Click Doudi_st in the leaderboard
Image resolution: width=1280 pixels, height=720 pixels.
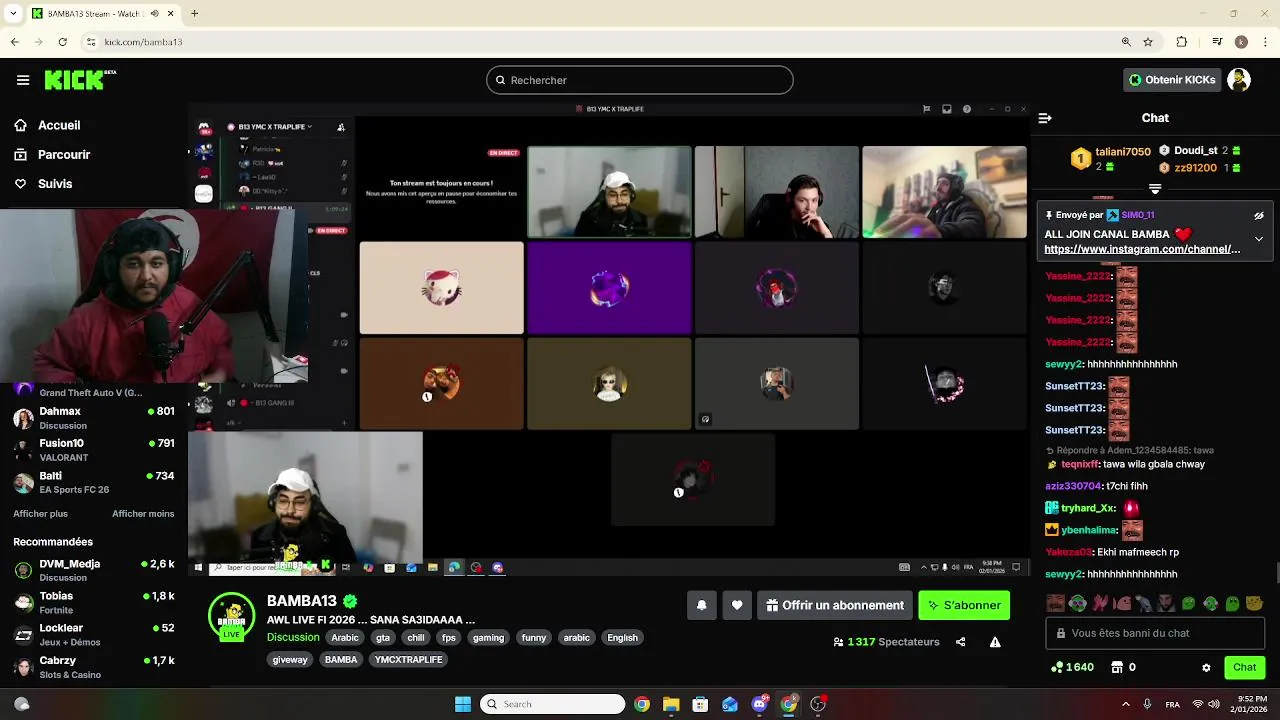click(1196, 150)
